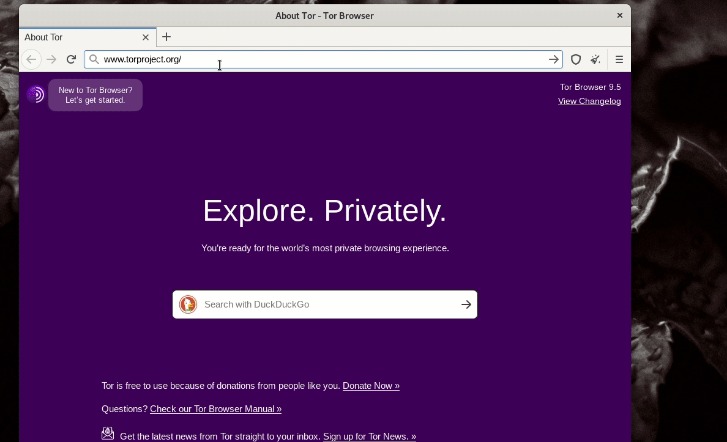Focus the Search with DuckDuckGo field
The height and width of the screenshot is (442, 727).
tap(325, 304)
